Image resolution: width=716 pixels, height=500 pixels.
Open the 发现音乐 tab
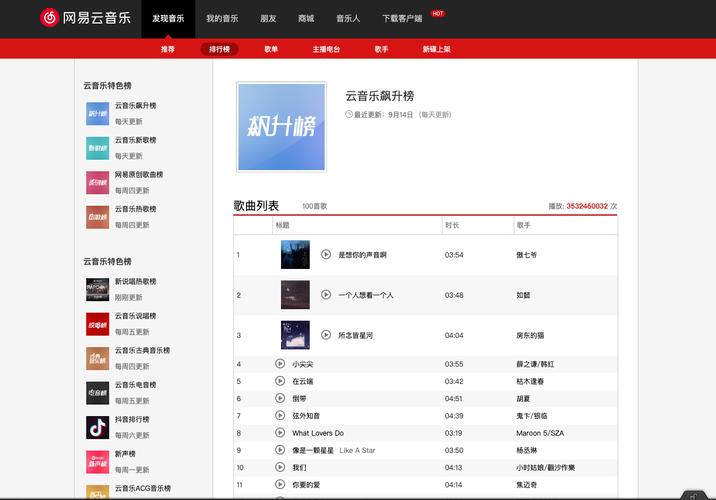pyautogui.click(x=168, y=18)
